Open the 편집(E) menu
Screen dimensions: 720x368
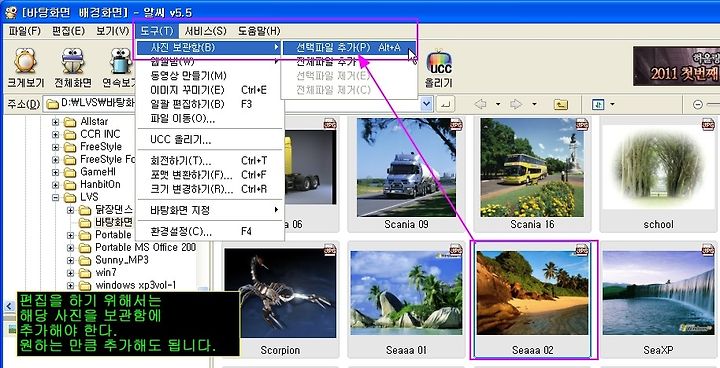(x=68, y=31)
